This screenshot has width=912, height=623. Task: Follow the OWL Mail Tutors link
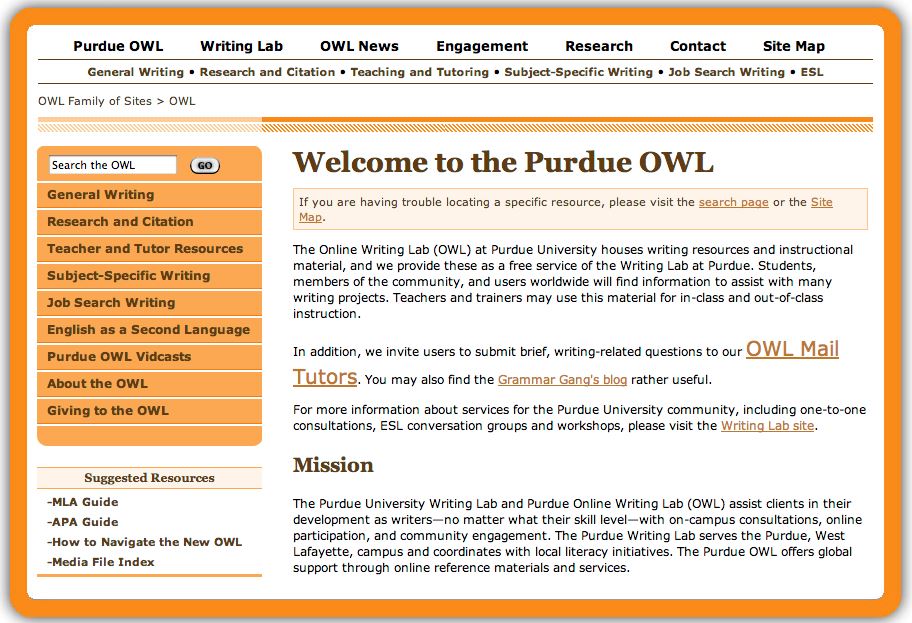click(x=791, y=350)
